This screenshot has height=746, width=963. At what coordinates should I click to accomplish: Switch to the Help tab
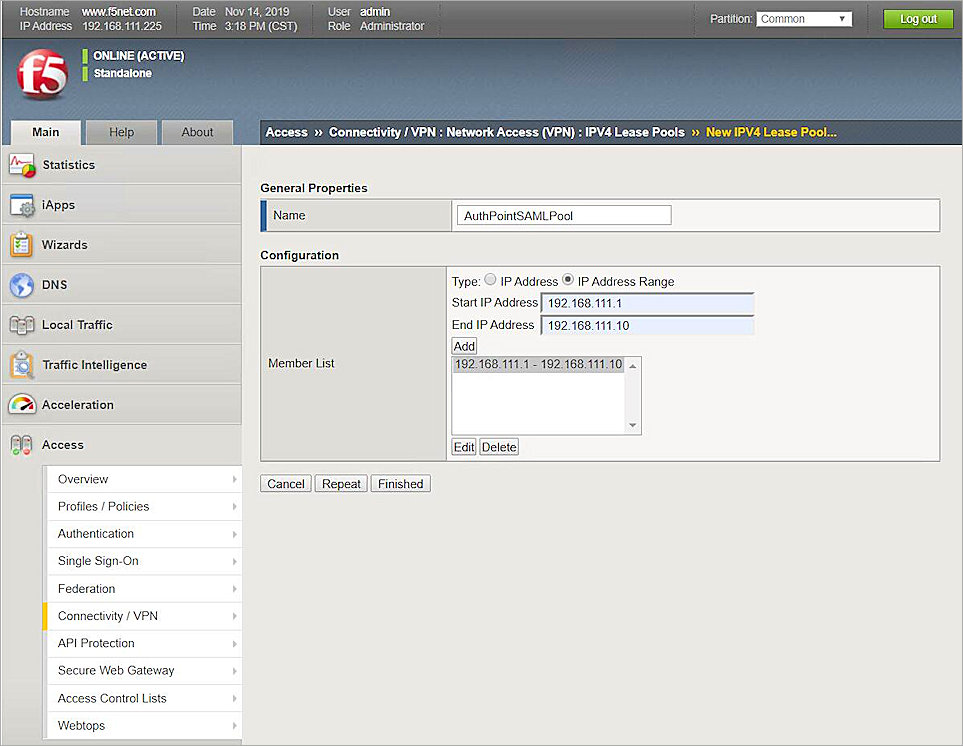(120, 131)
